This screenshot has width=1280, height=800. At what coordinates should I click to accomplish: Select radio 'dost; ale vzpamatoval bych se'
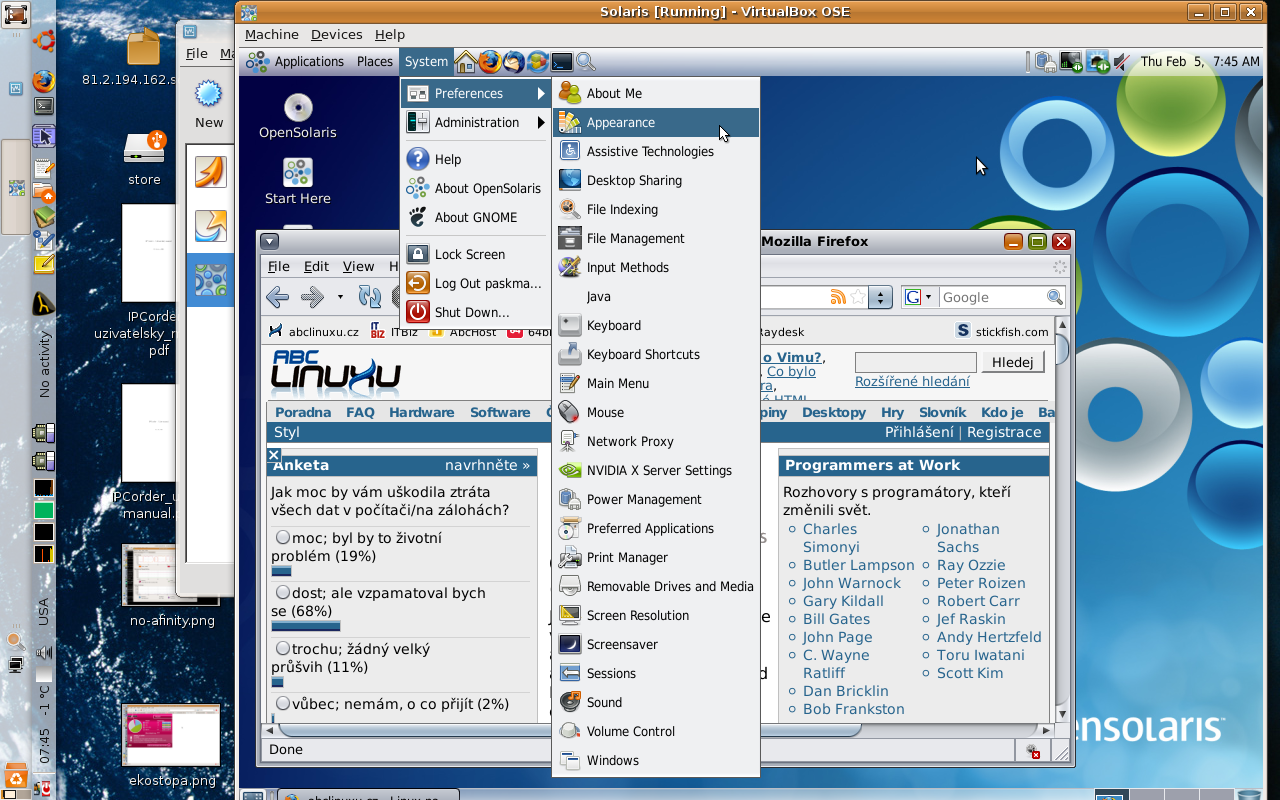click(x=283, y=593)
